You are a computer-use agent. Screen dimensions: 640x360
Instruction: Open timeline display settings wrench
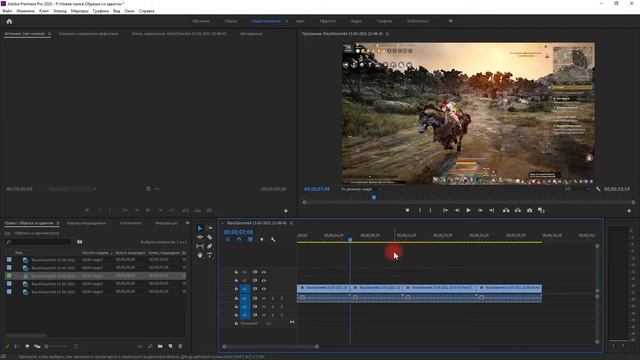273,240
